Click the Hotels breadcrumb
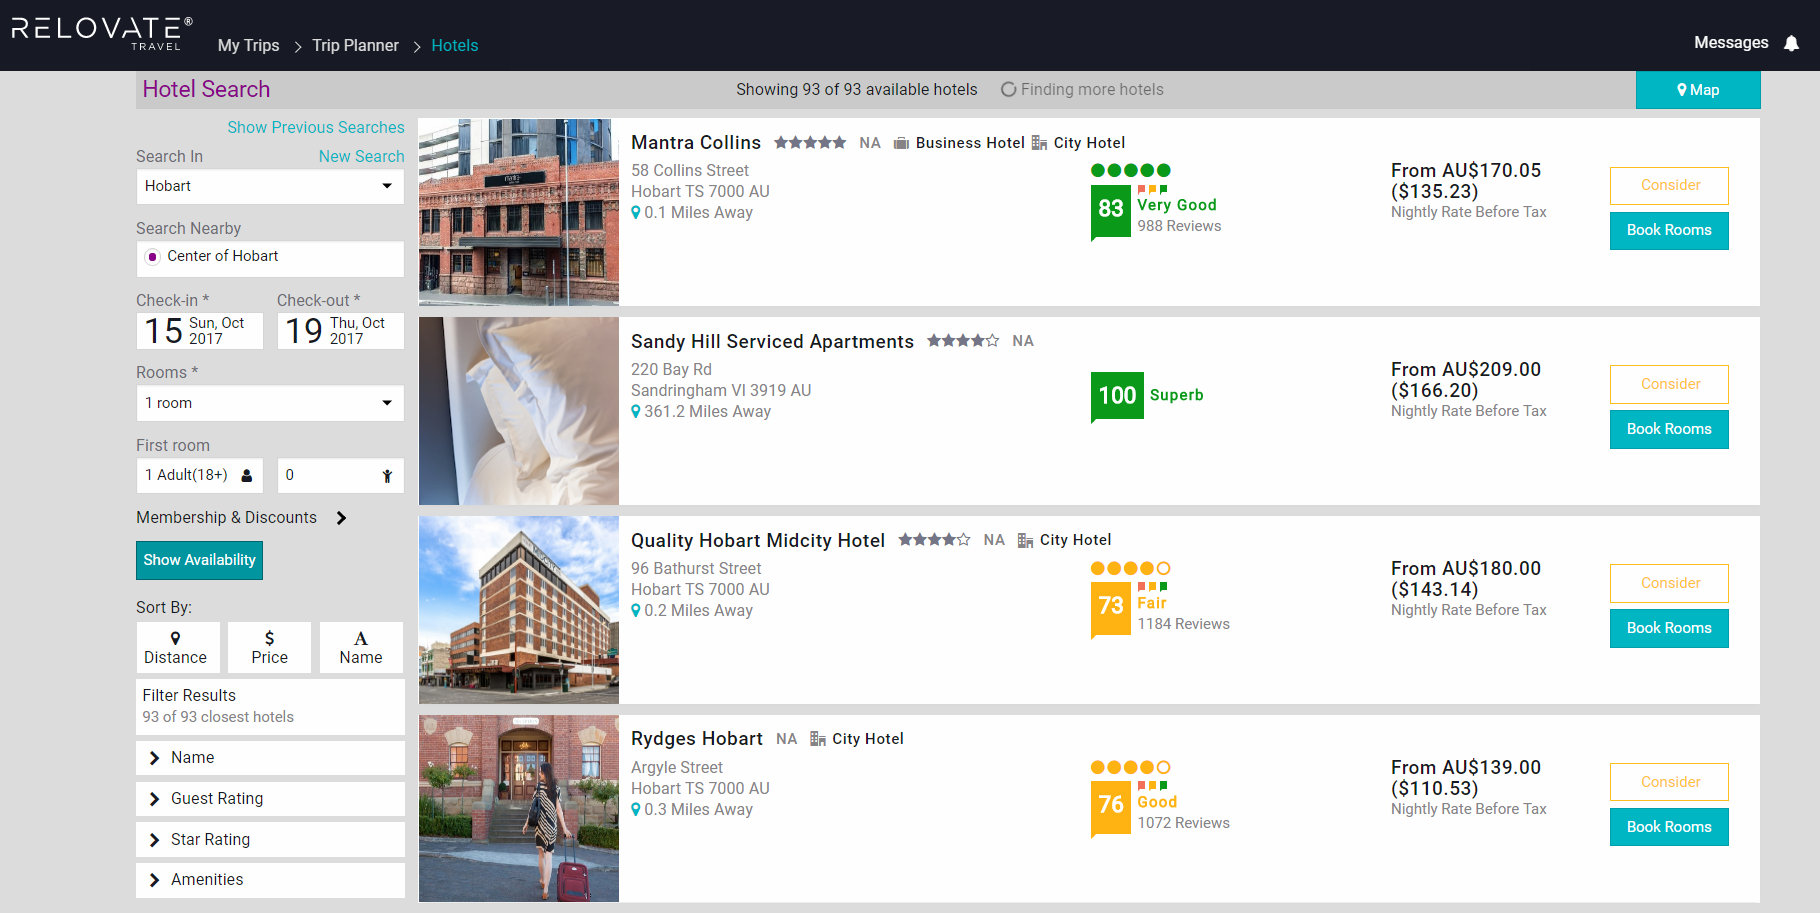This screenshot has height=913, width=1820. (454, 46)
